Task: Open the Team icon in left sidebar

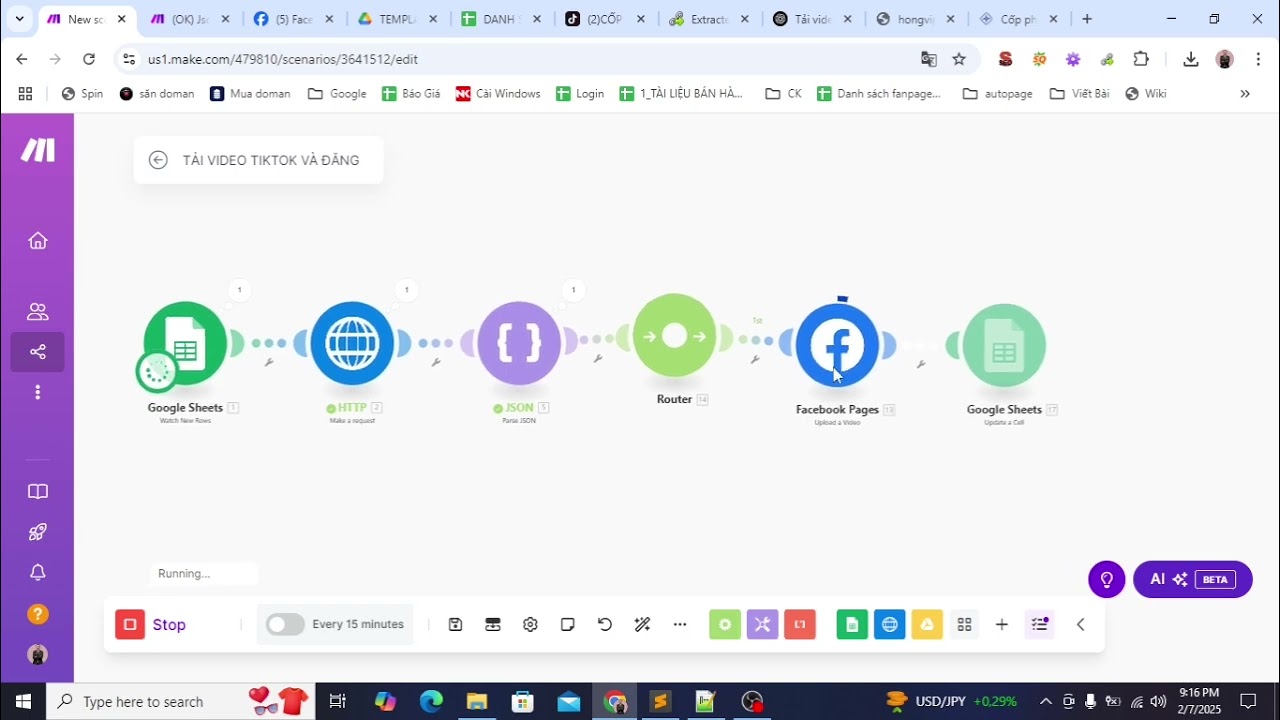Action: [37, 311]
